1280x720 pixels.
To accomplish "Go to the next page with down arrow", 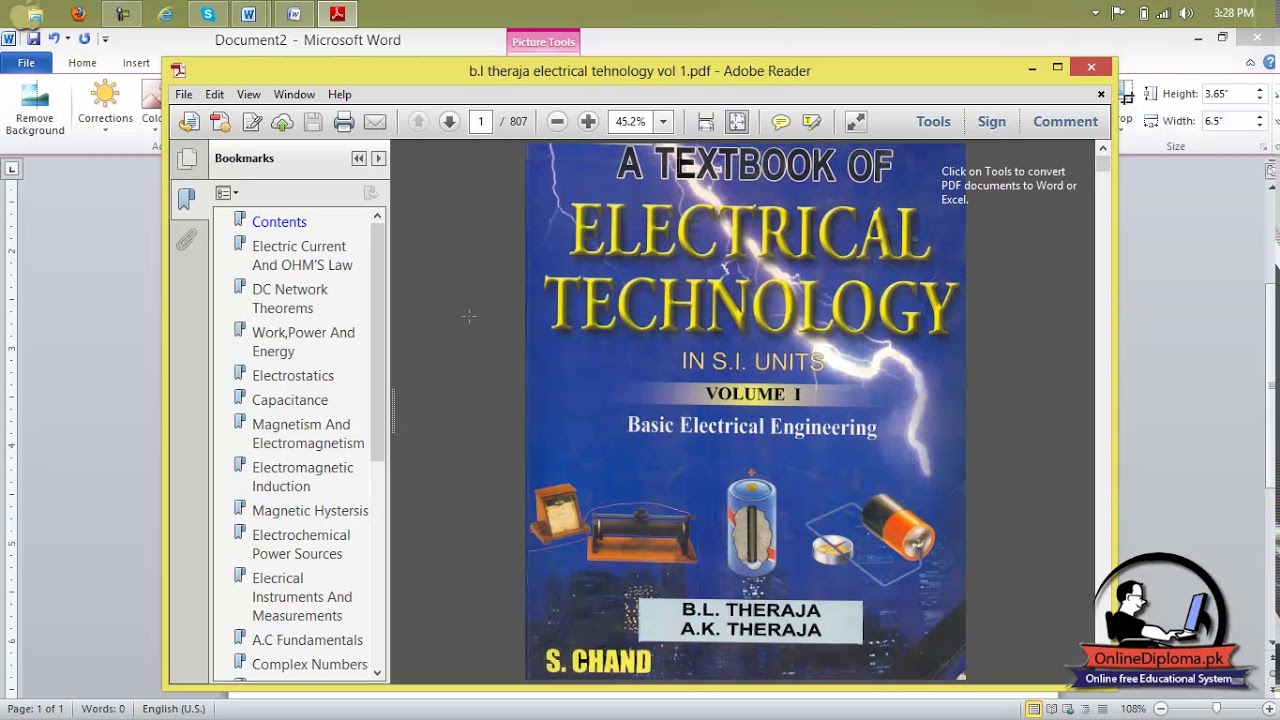I will [x=449, y=122].
